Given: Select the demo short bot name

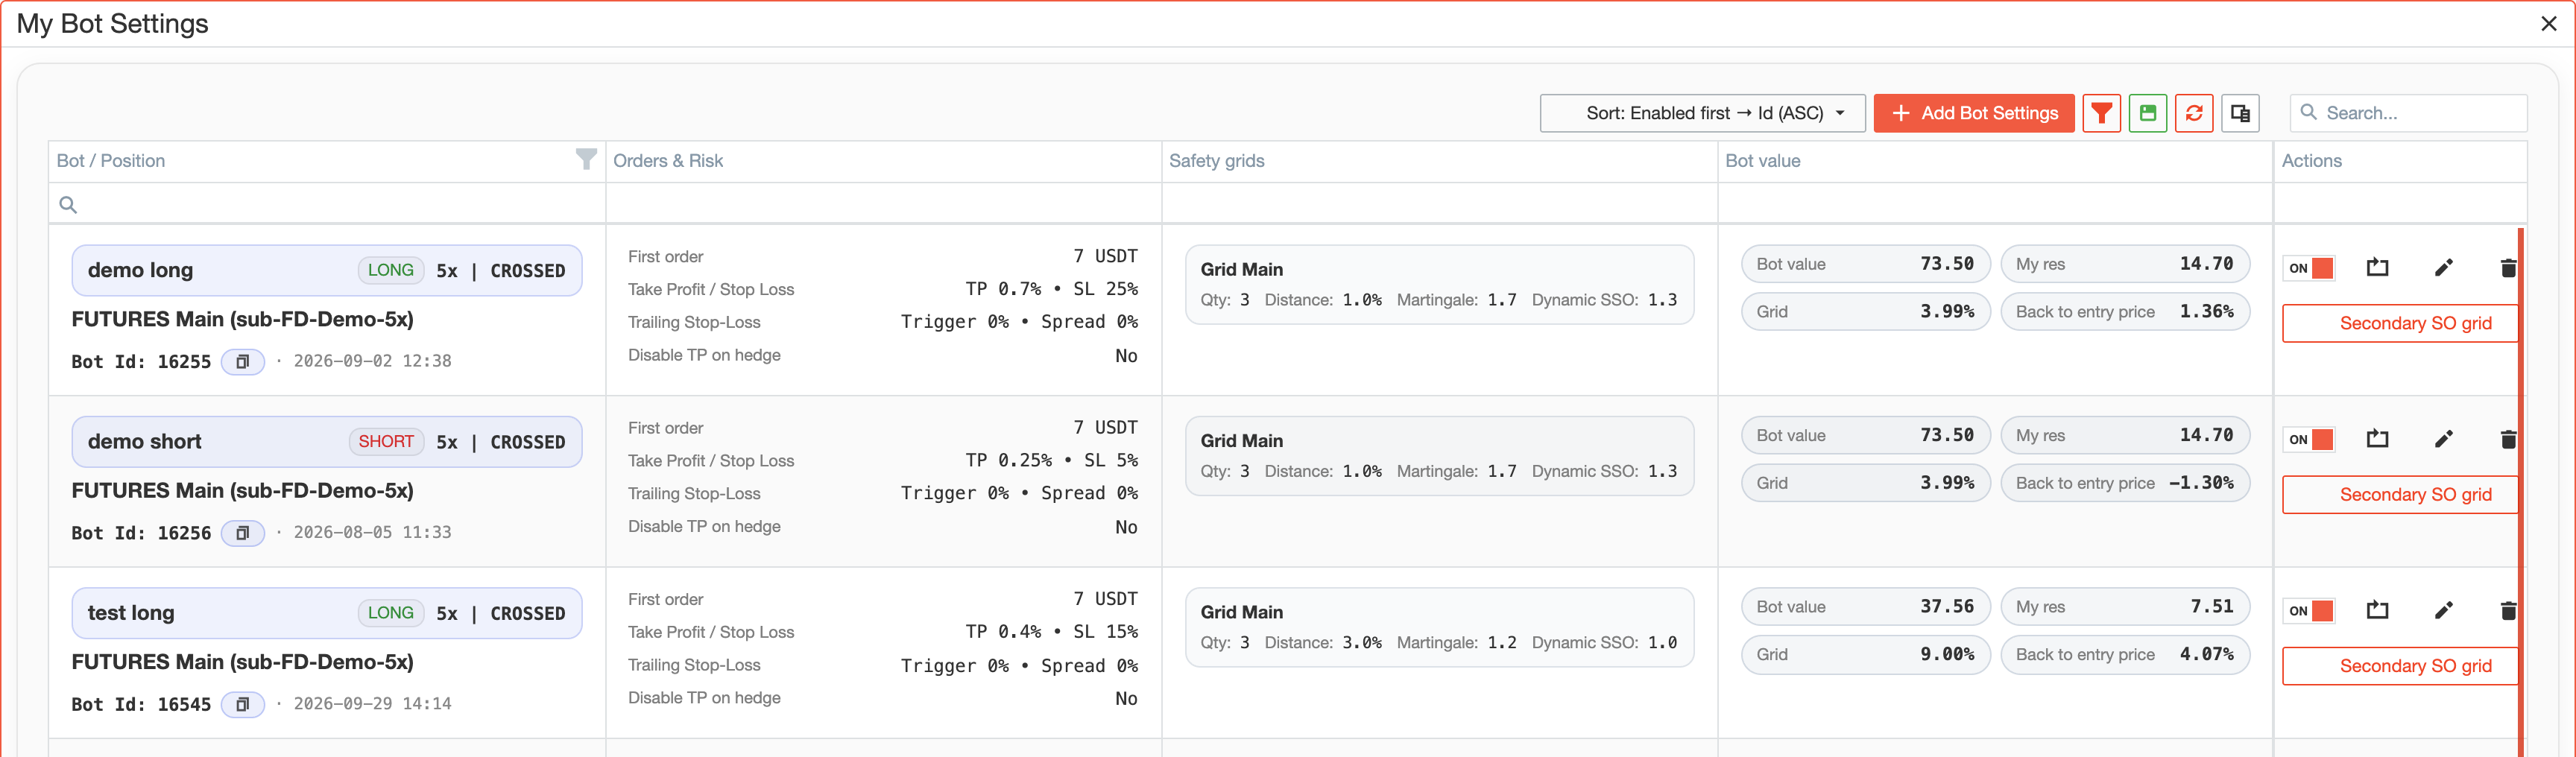Looking at the screenshot, I should tap(144, 441).
